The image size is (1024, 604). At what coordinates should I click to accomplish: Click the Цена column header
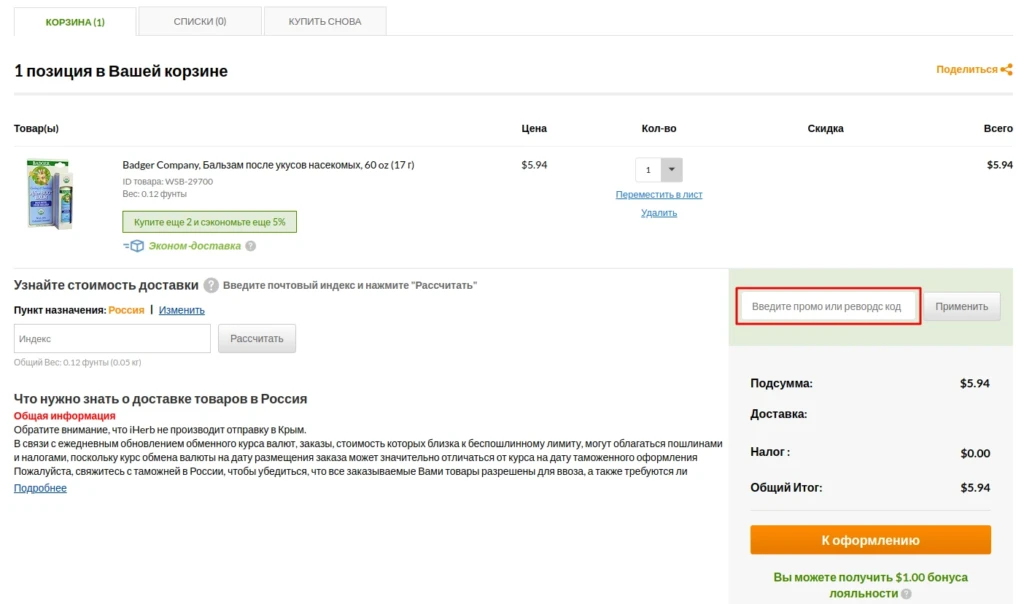534,129
